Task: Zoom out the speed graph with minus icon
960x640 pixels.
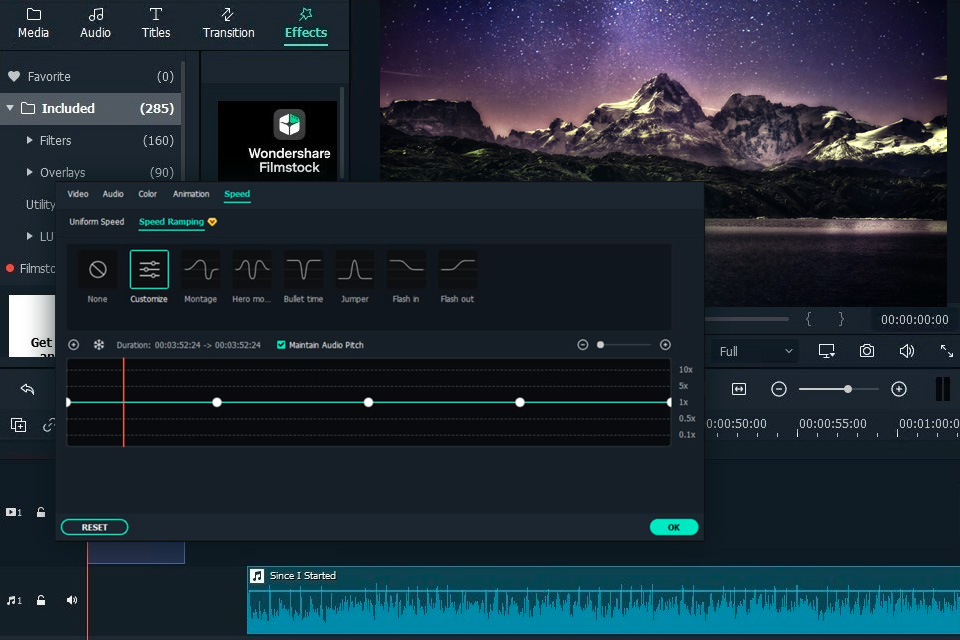Action: pyautogui.click(x=583, y=345)
